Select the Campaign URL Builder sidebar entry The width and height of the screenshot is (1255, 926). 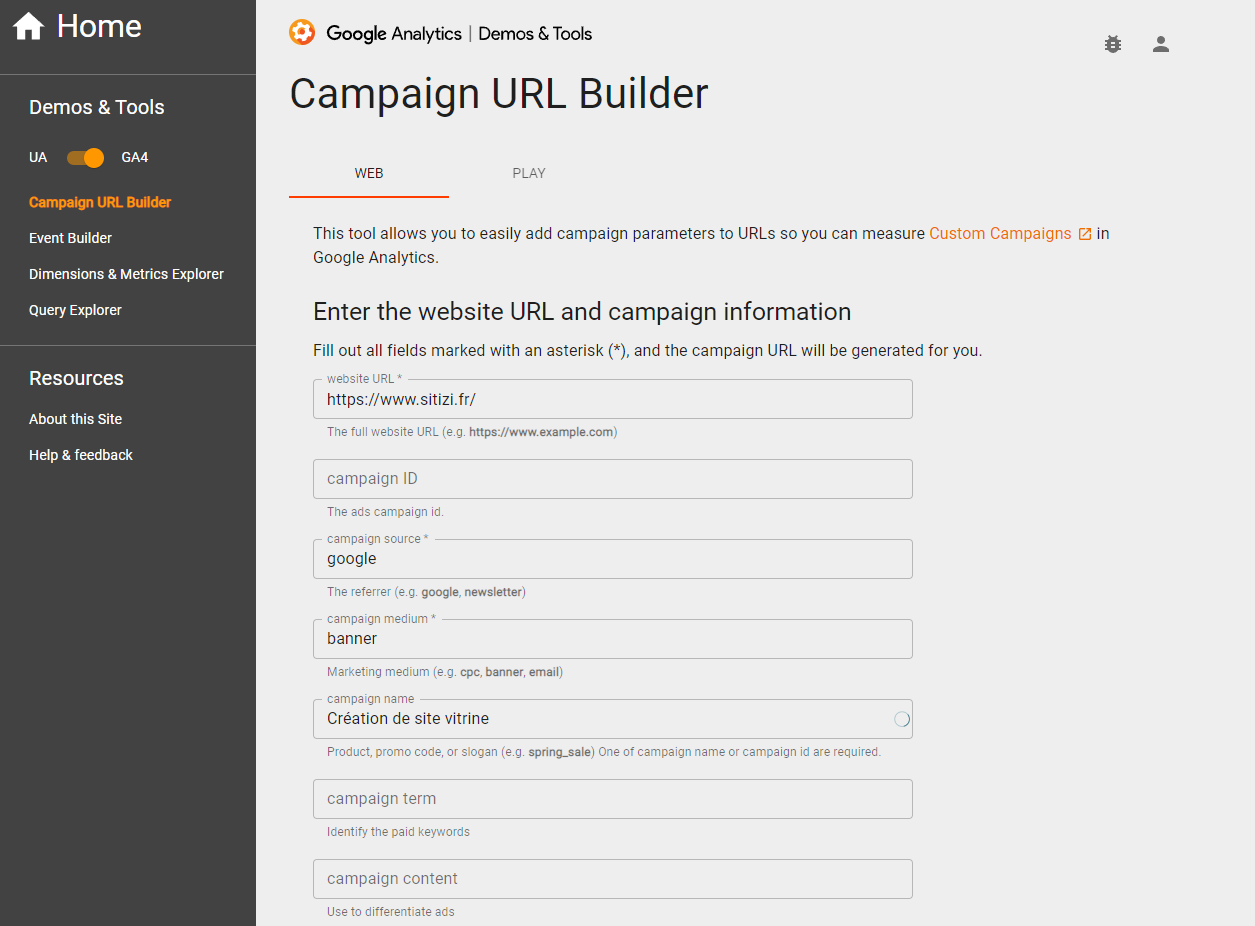click(x=99, y=202)
